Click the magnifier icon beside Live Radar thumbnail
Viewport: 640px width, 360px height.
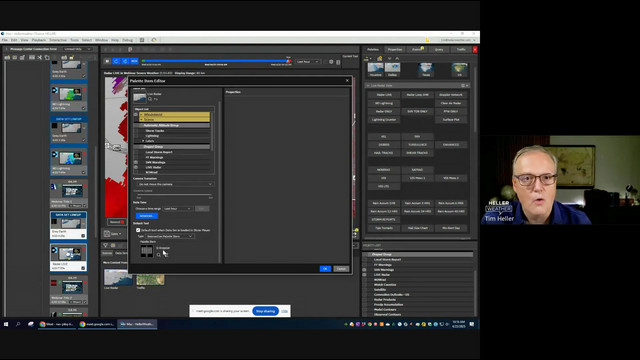[150, 99]
